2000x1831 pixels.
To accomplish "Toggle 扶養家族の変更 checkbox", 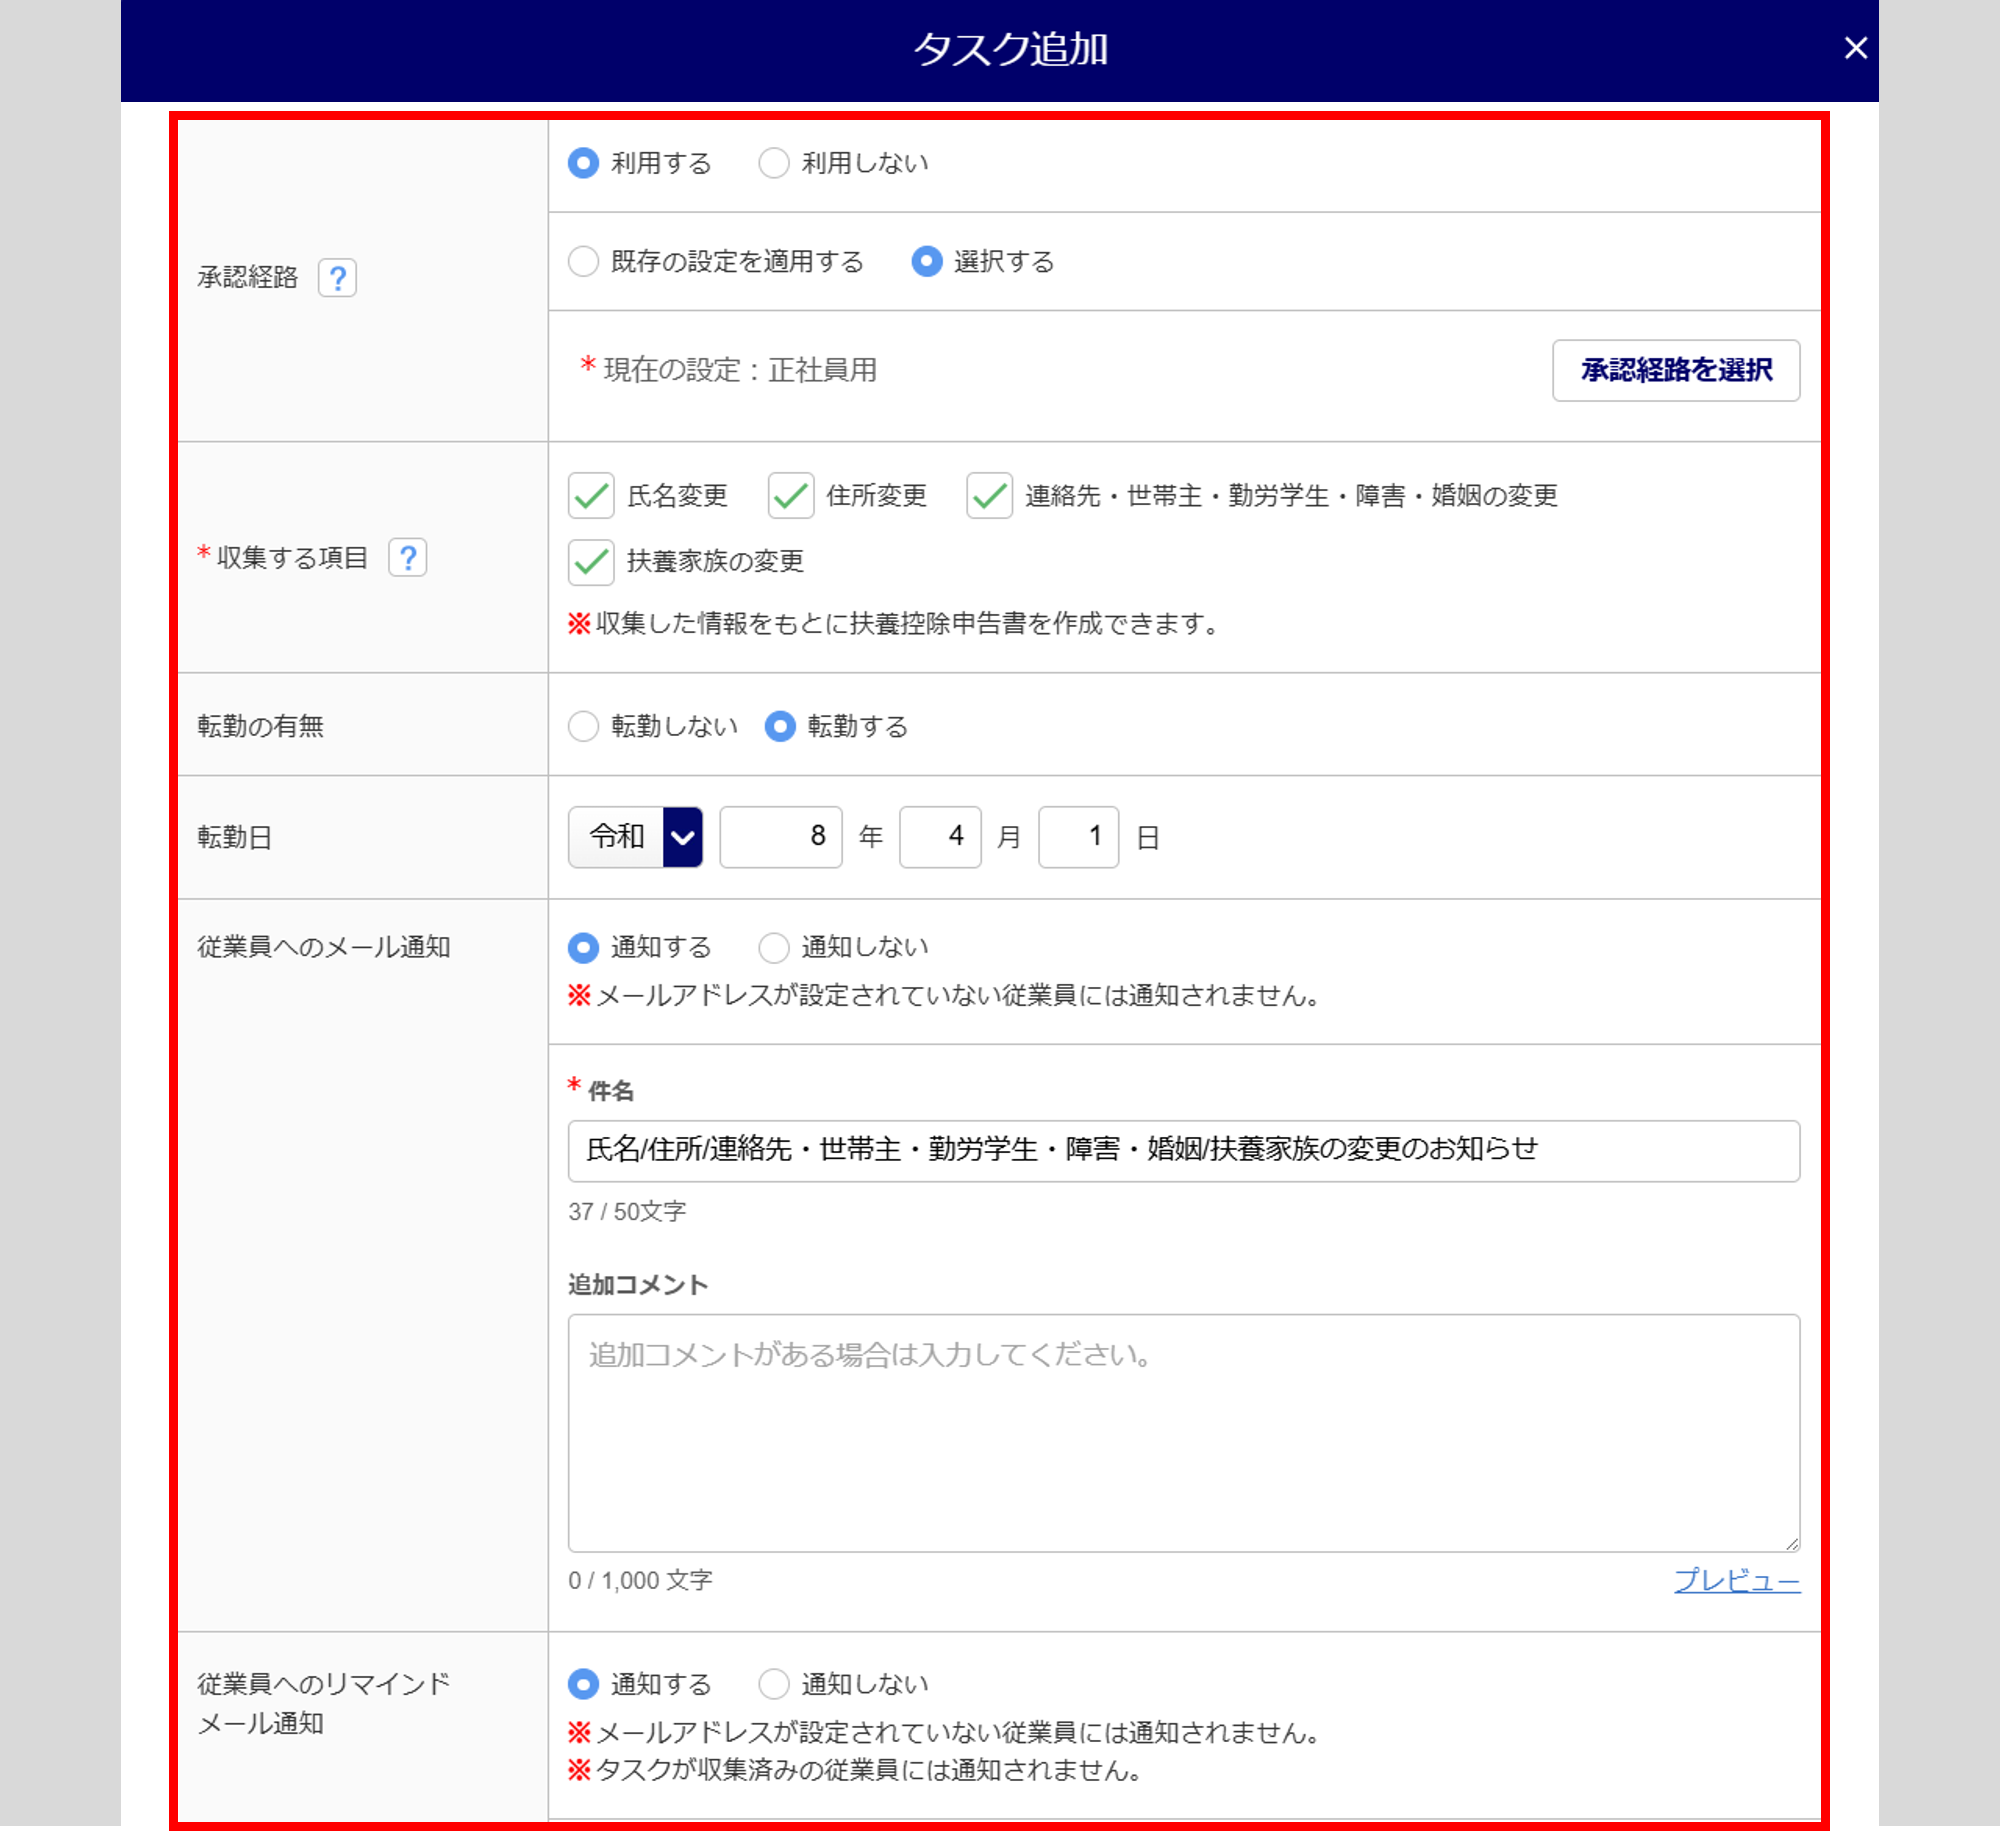I will 591,562.
